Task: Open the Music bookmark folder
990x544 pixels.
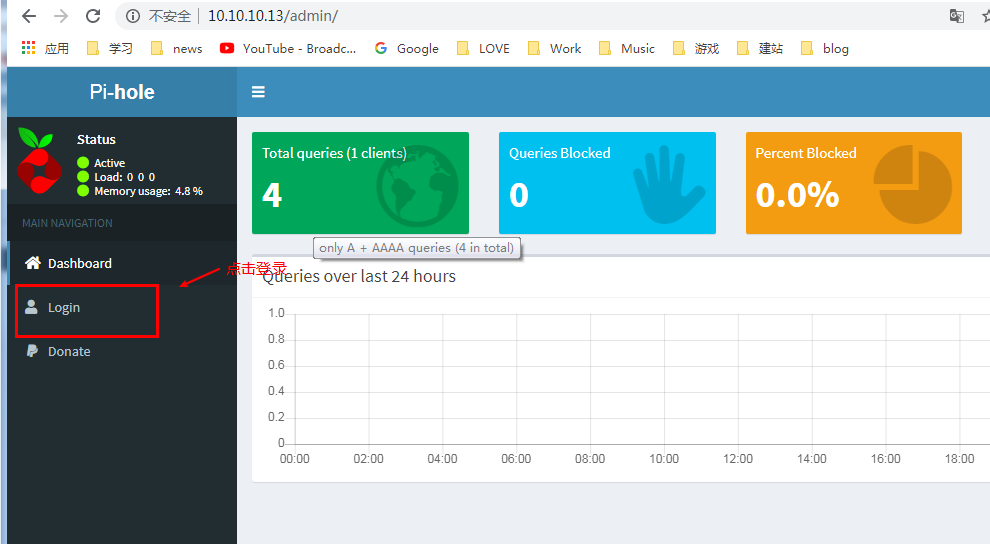Action: 626,49
